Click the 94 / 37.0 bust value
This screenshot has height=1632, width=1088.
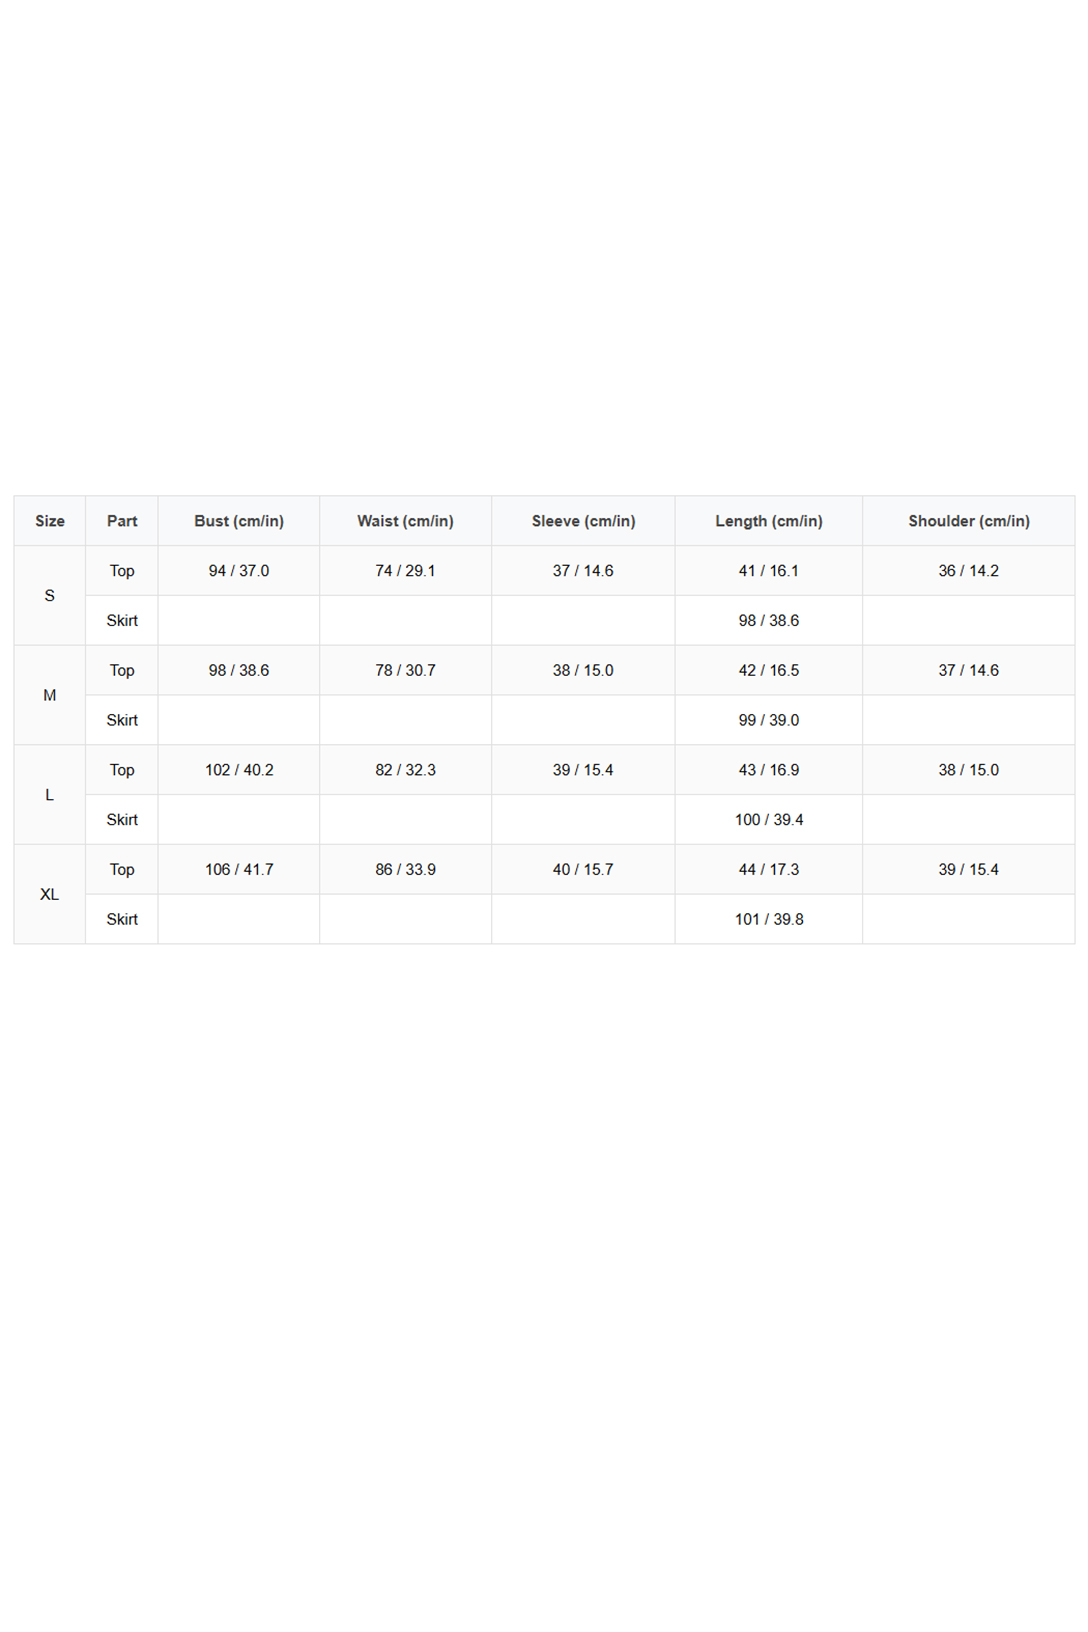[x=239, y=571]
